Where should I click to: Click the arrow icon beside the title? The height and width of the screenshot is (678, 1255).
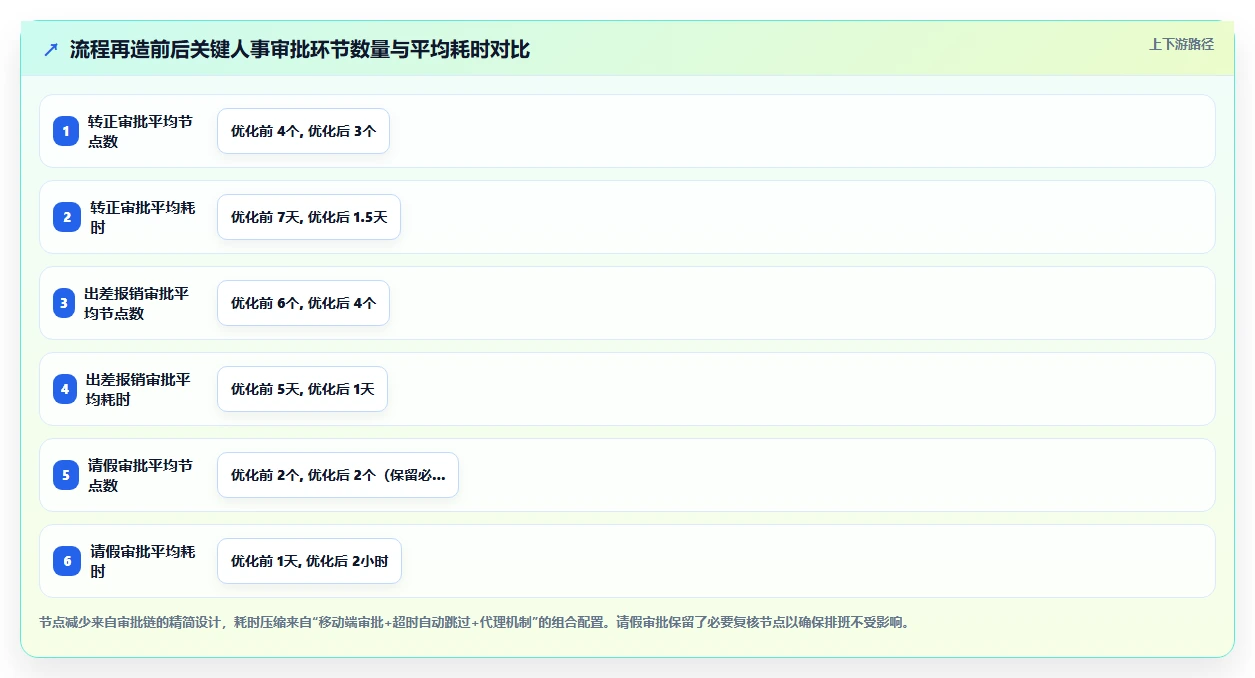click(51, 49)
